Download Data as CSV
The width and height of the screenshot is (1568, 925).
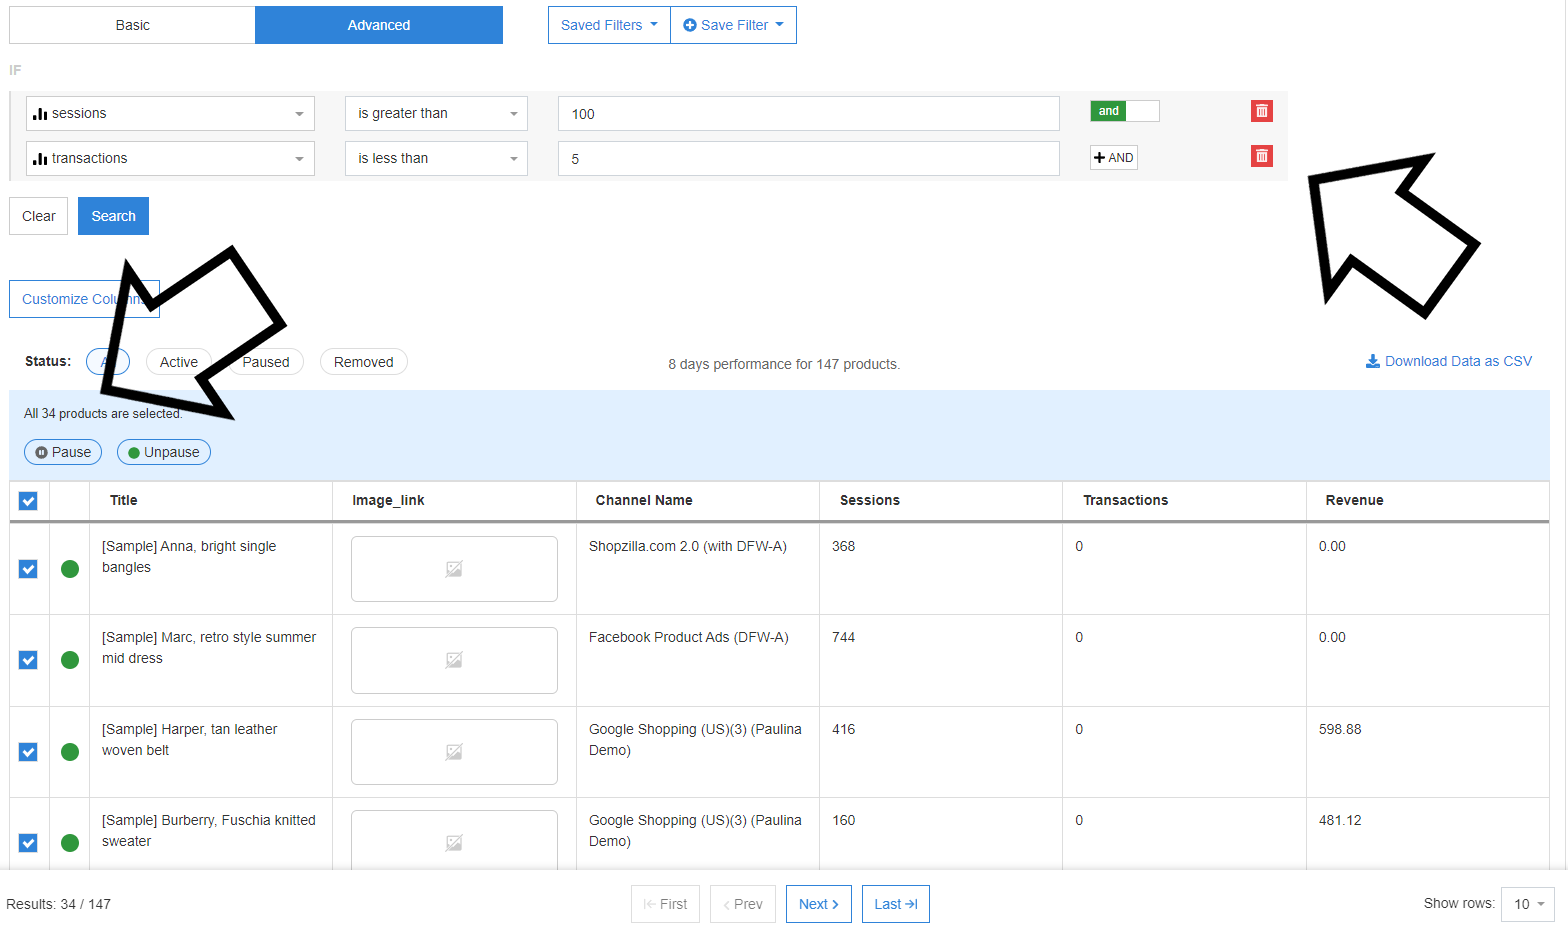(x=1449, y=361)
